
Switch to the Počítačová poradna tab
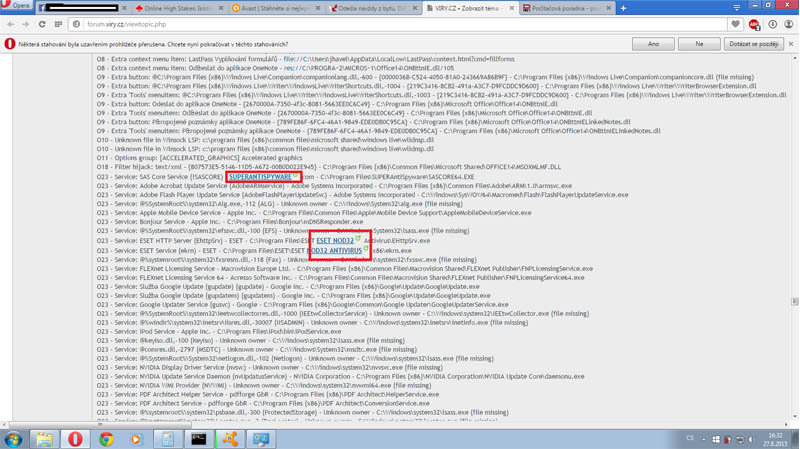561,8
